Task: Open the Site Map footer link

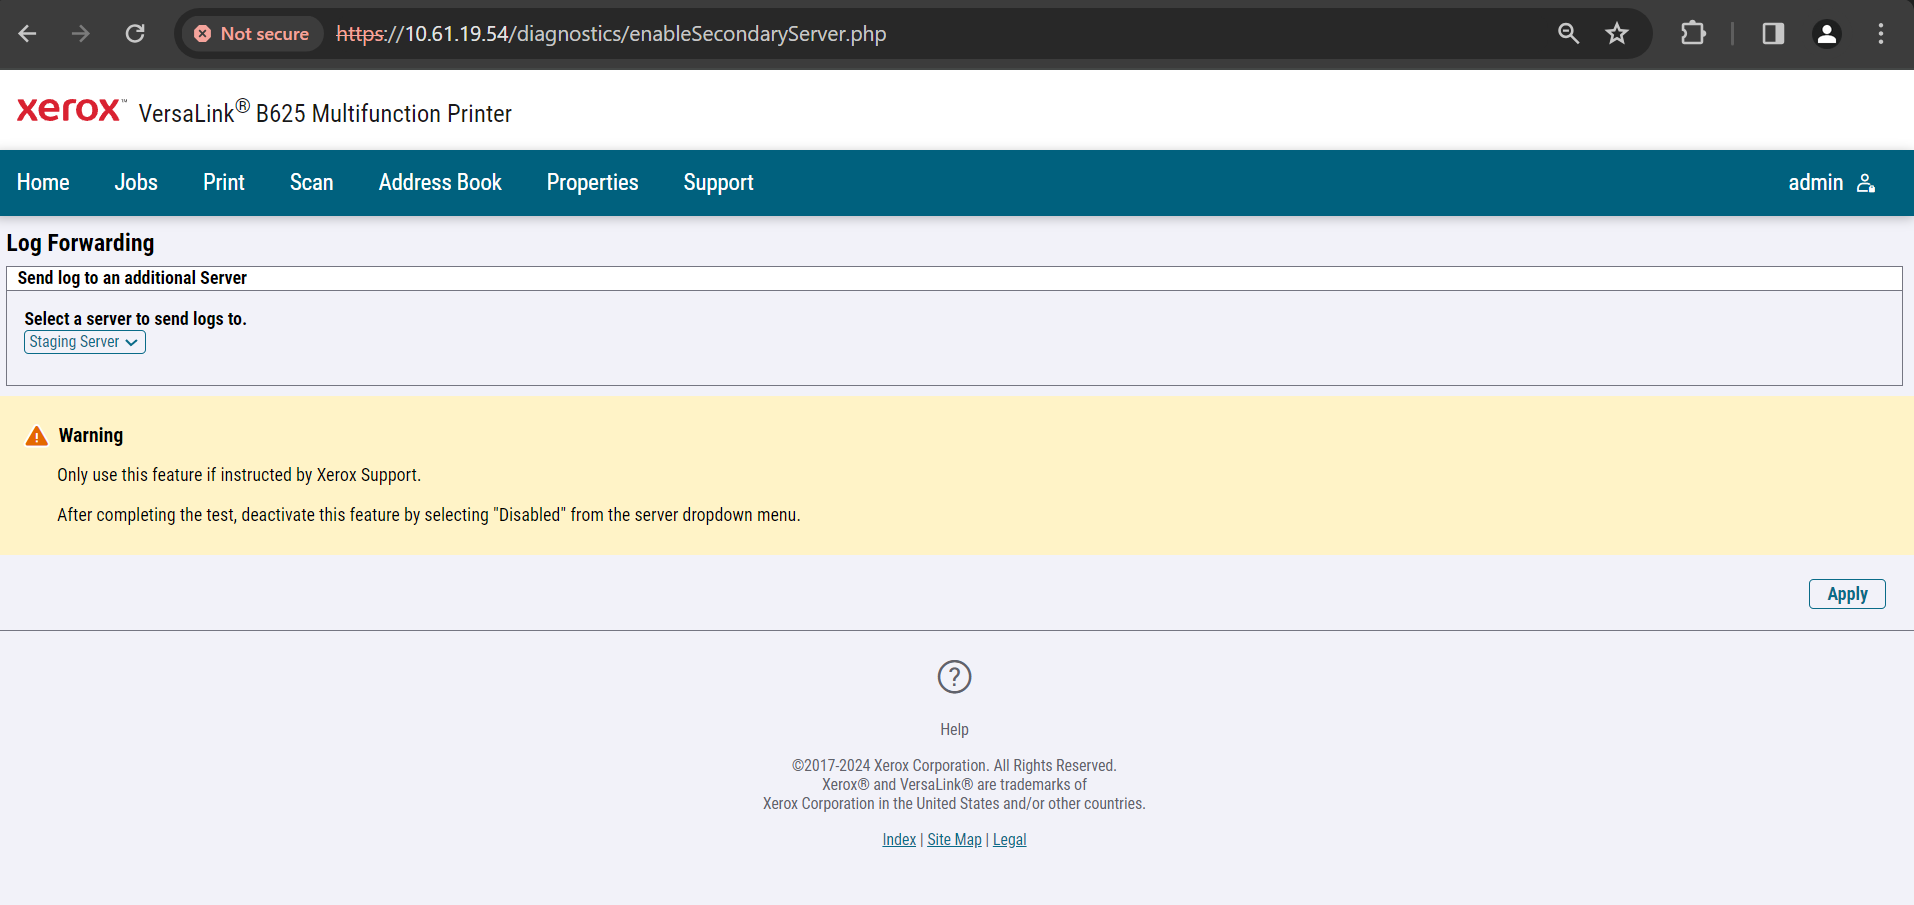Action: (954, 840)
